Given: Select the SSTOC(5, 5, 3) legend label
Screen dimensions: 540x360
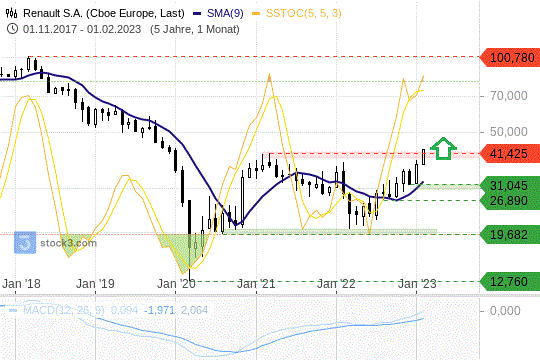Looking at the screenshot, I should (304, 13).
